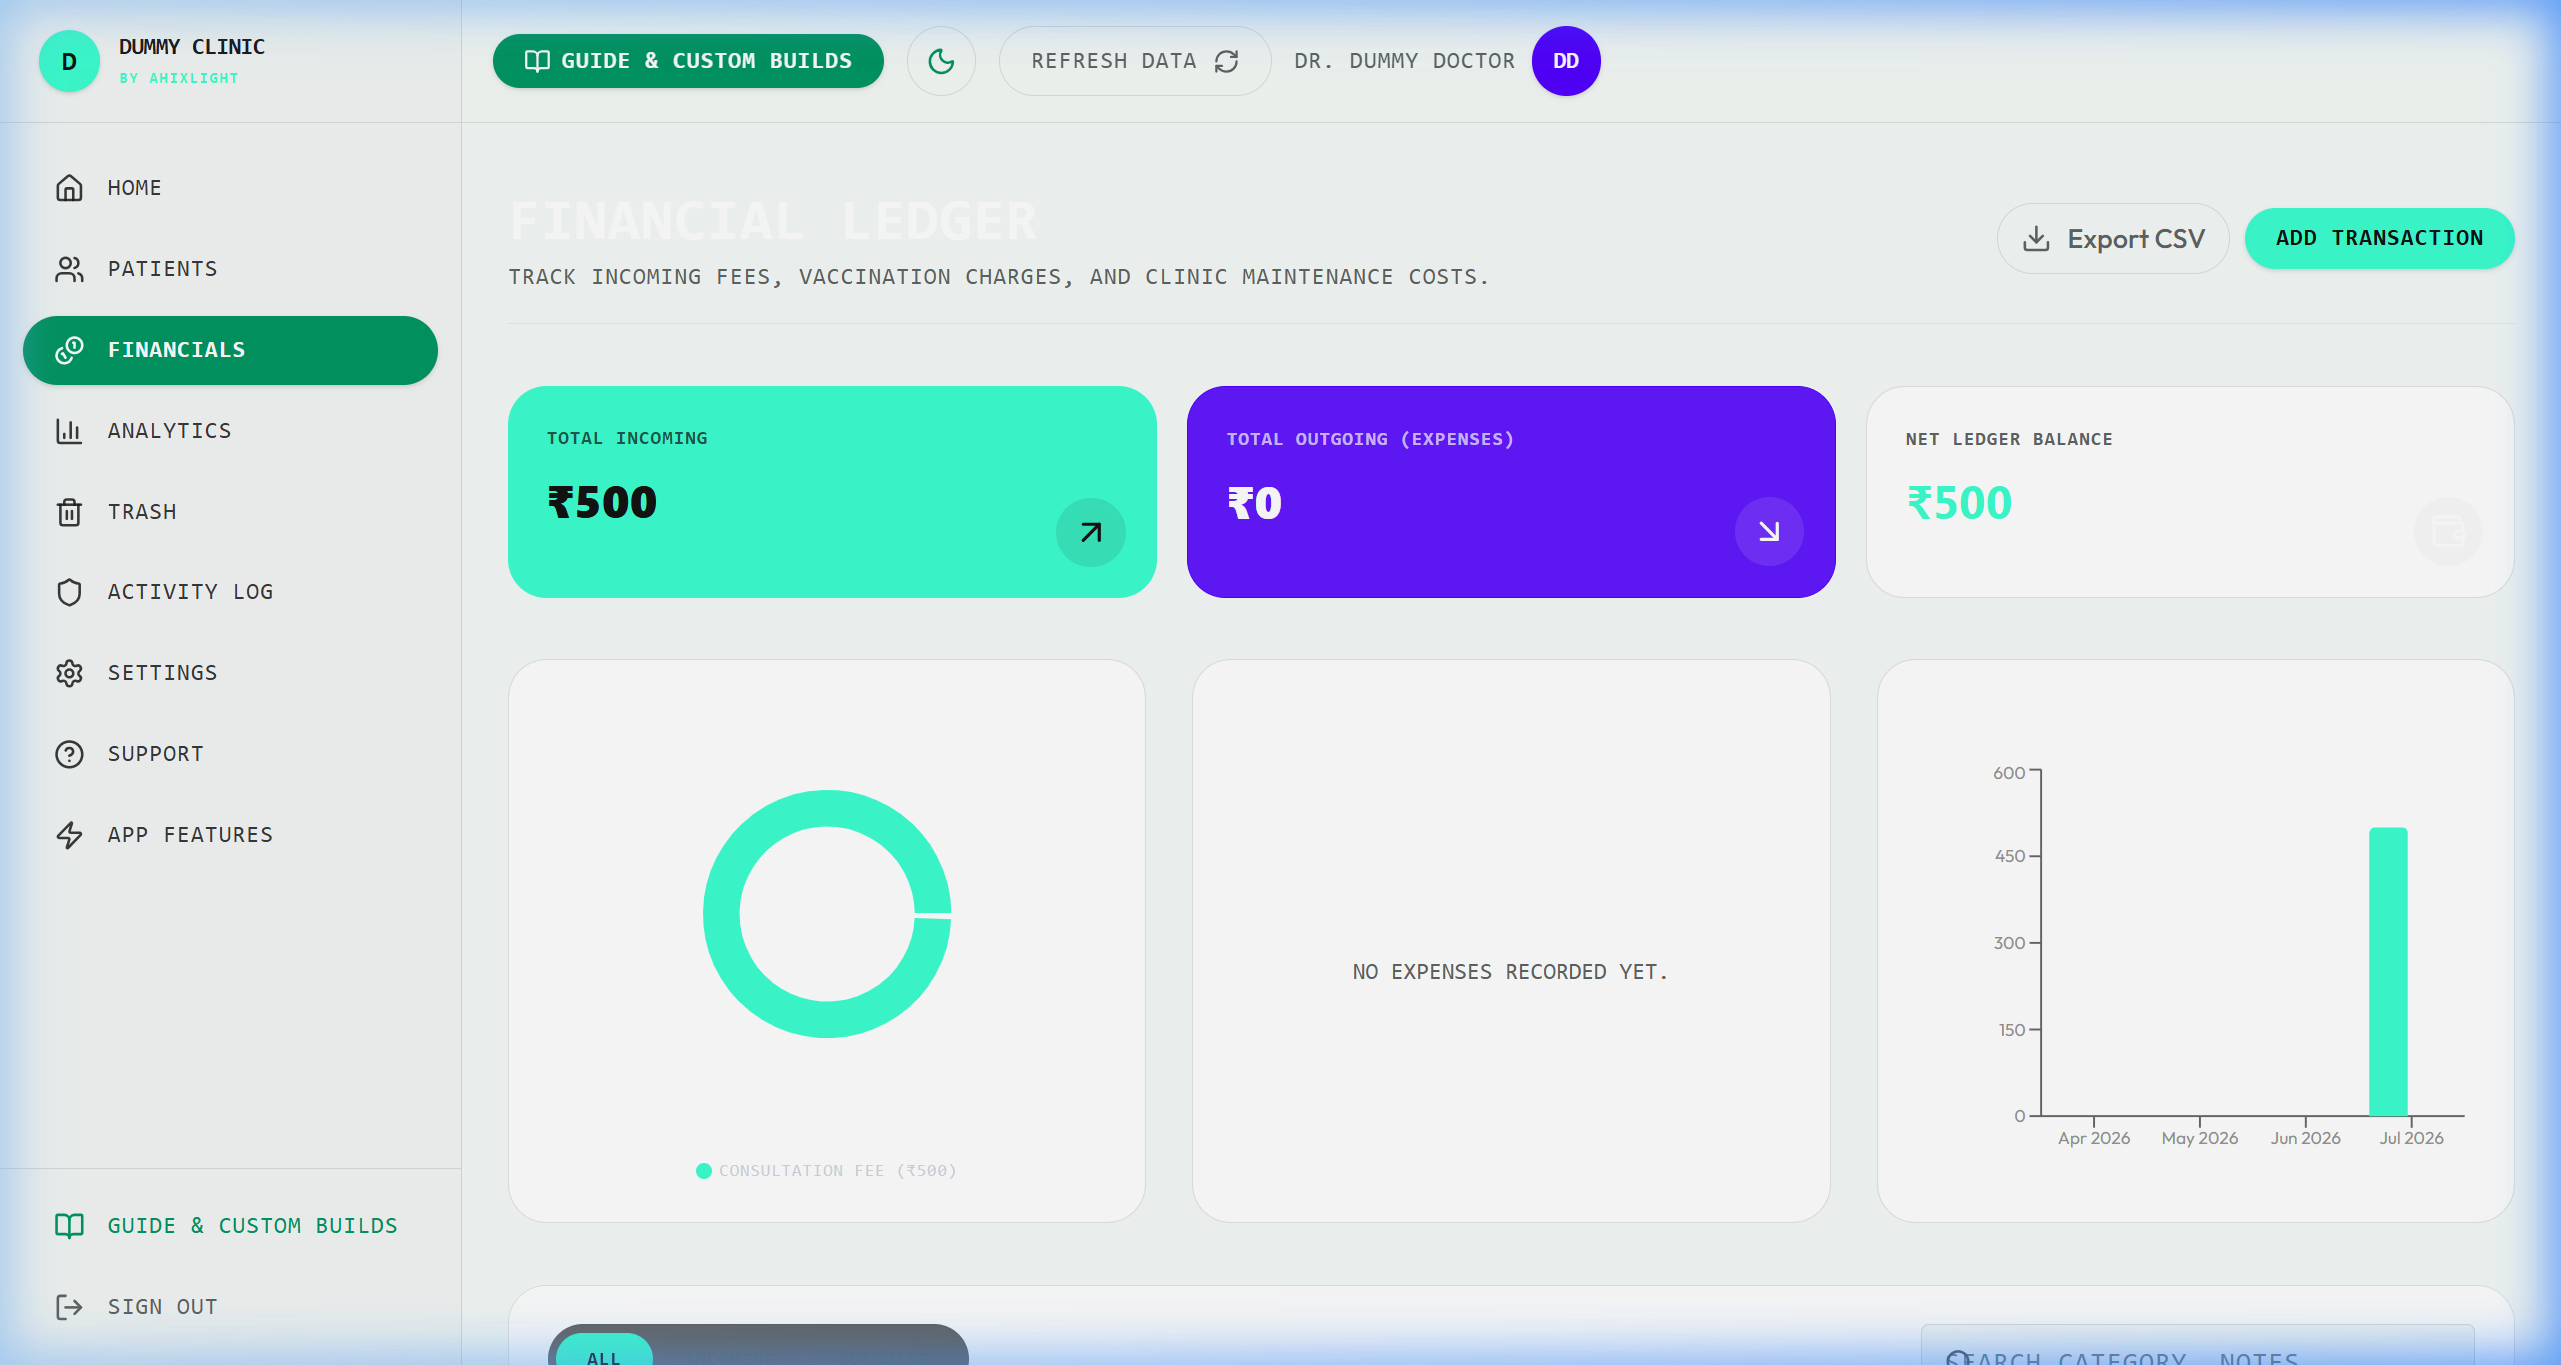Click the Consultation Fee legend swatch

point(704,1171)
